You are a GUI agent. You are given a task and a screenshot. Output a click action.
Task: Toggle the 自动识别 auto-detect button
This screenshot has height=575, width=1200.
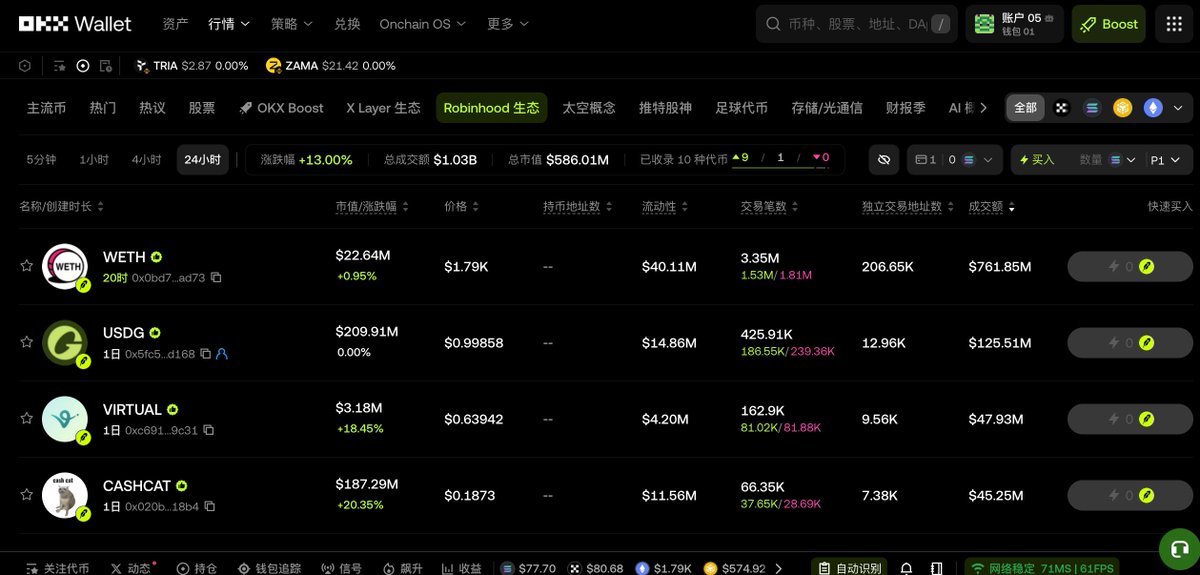(x=849, y=568)
